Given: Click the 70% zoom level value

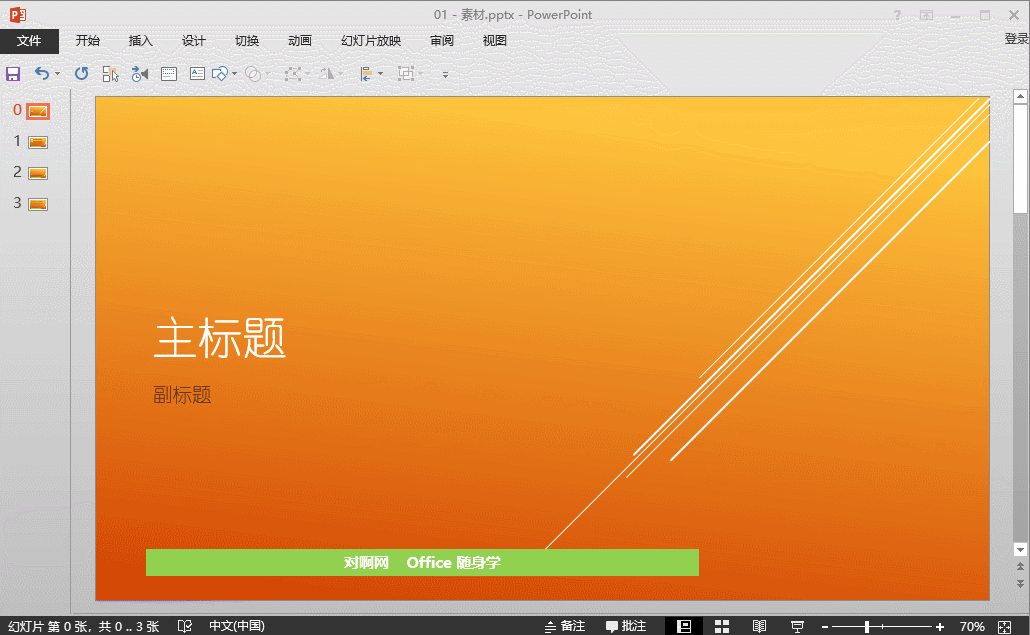Looking at the screenshot, I should pyautogui.click(x=972, y=626).
